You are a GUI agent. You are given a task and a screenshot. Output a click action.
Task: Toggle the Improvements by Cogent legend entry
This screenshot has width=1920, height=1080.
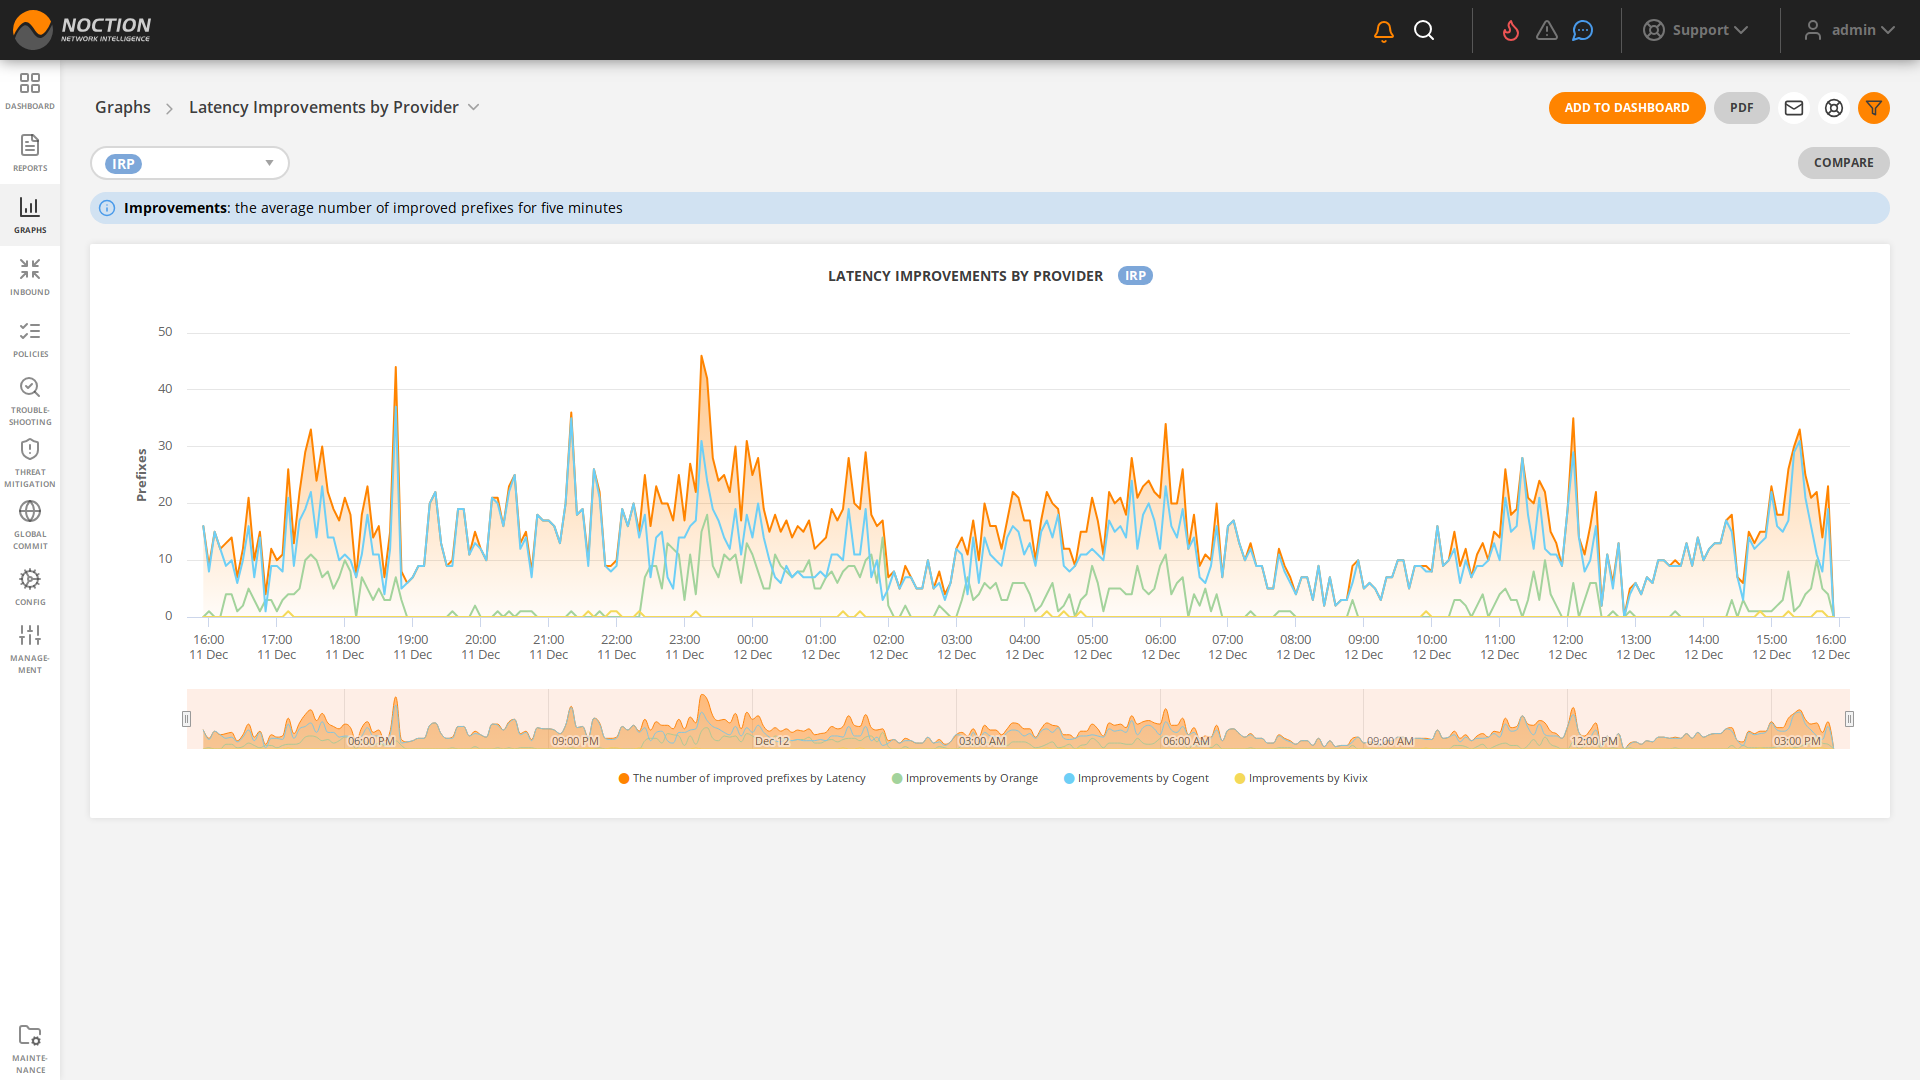(x=1136, y=777)
